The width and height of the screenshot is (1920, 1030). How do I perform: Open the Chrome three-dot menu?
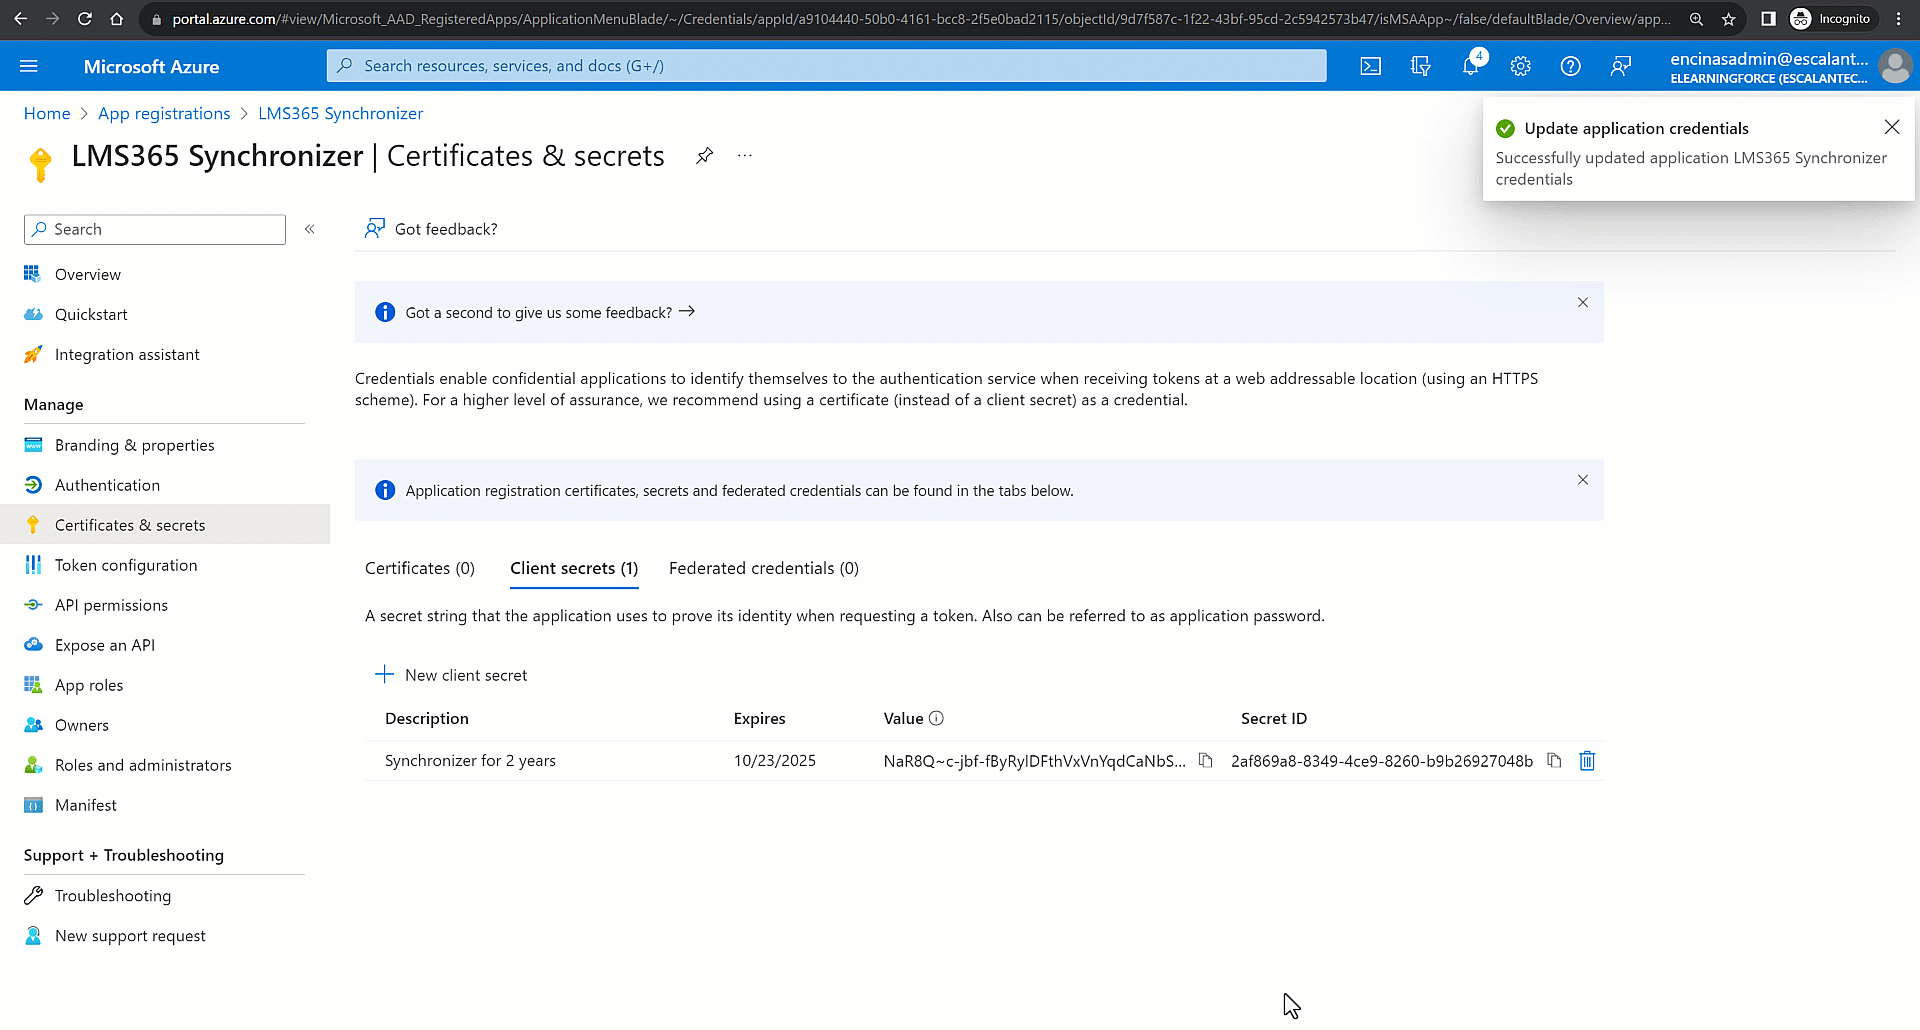(1898, 19)
